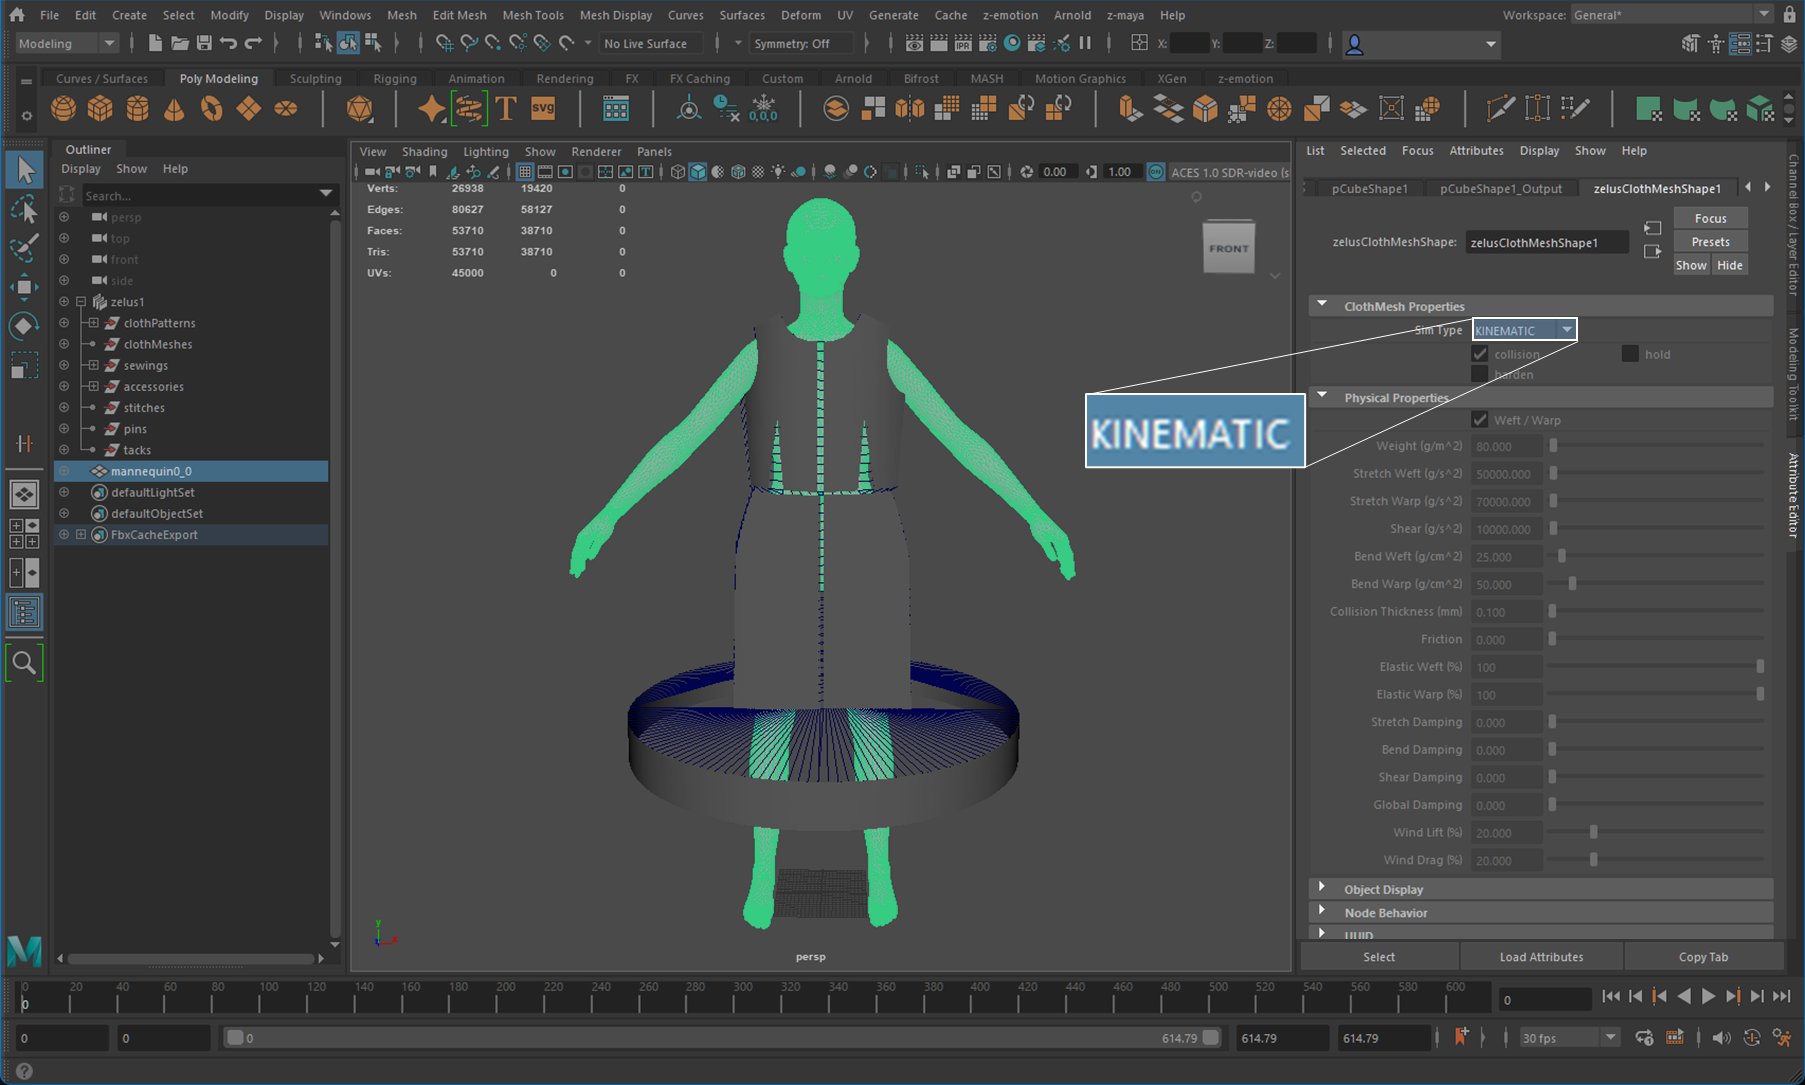Screen dimensions: 1805x1085
Task: Click the Maya home icon
Action: click(x=17, y=15)
